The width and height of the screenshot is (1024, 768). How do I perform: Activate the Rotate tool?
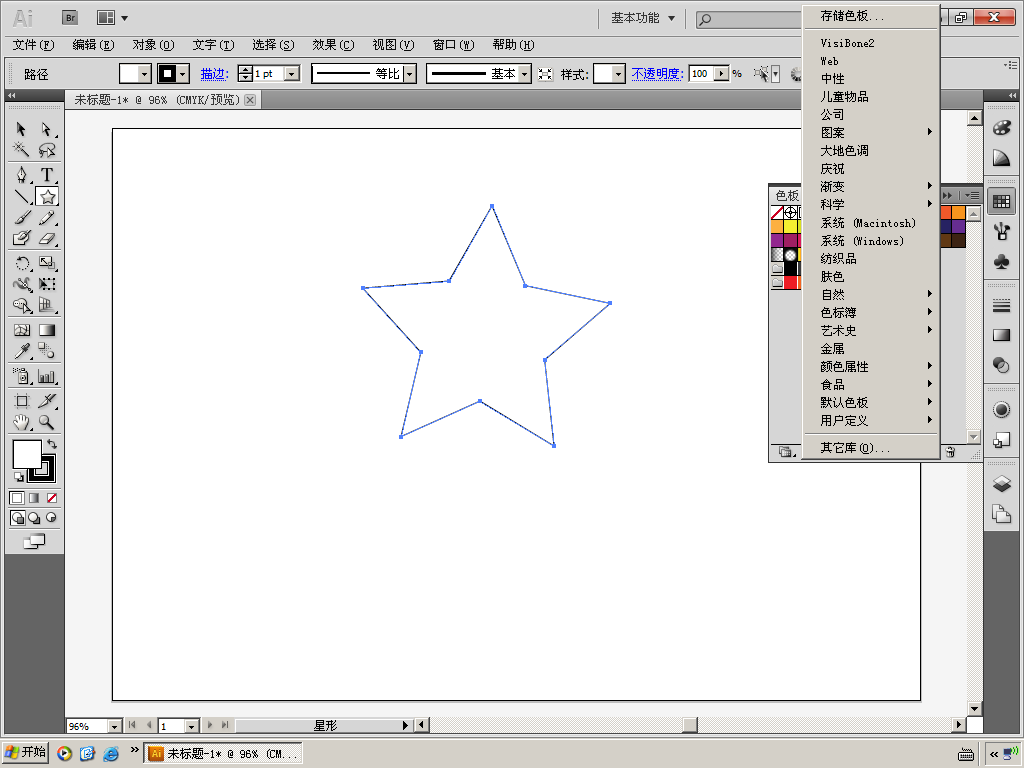22,263
